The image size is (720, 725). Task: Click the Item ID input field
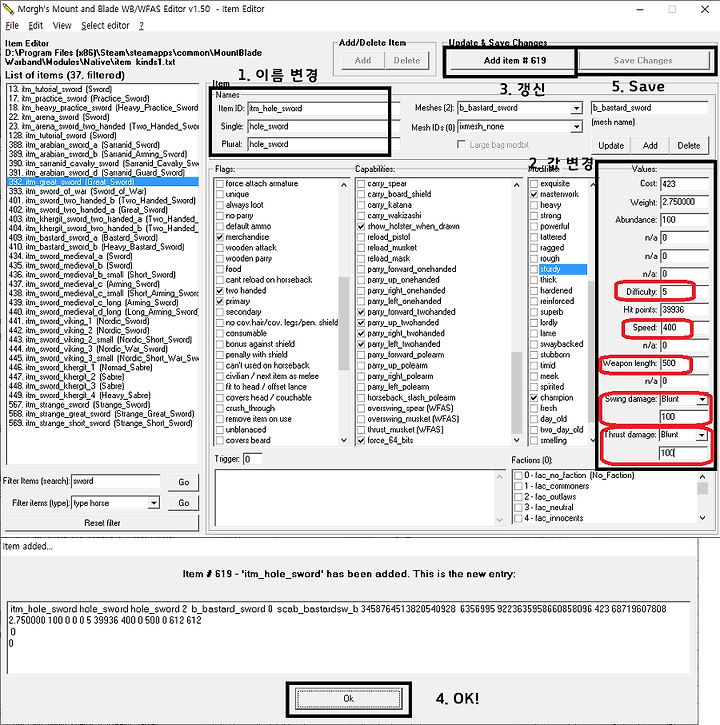pyautogui.click(x=324, y=109)
